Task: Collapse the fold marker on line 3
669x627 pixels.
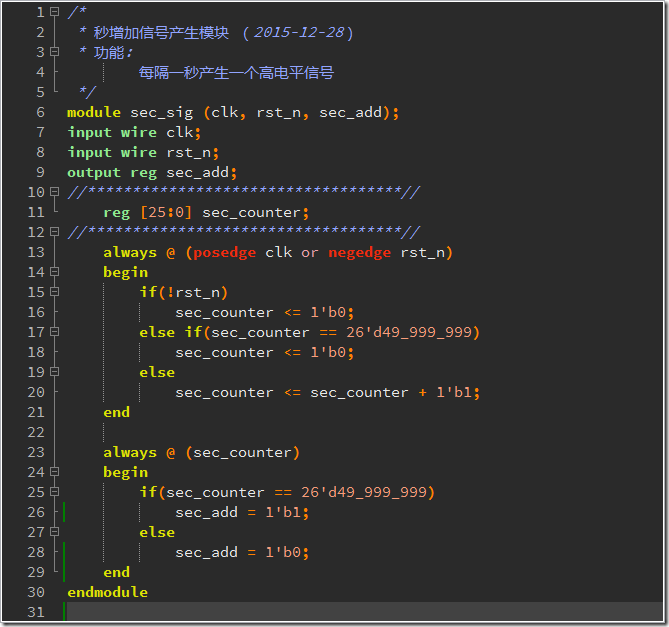Action: click(54, 52)
